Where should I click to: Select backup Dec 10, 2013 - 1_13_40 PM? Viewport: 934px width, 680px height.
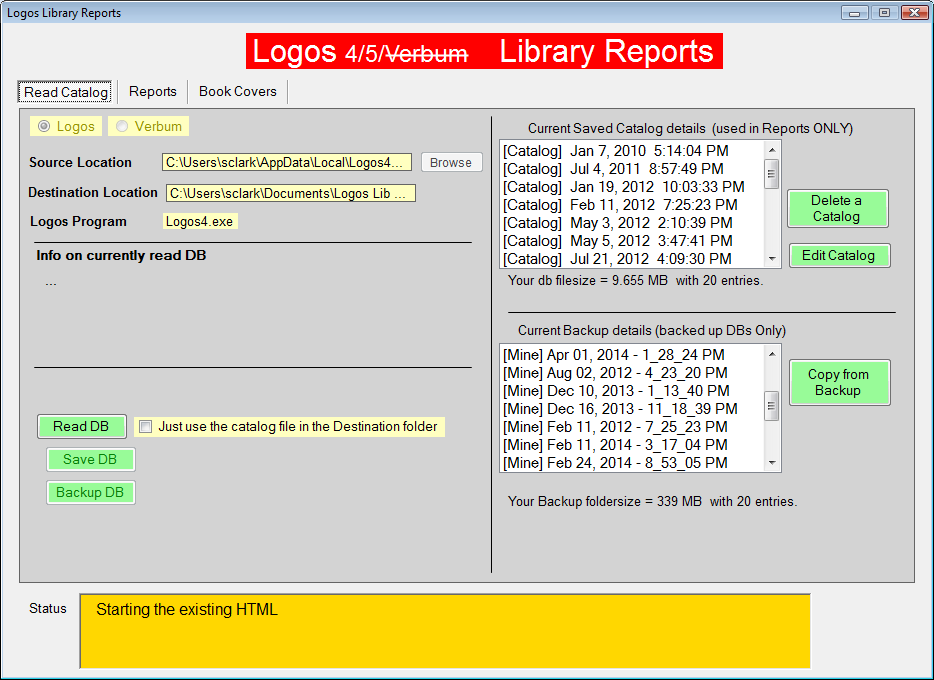(633, 391)
